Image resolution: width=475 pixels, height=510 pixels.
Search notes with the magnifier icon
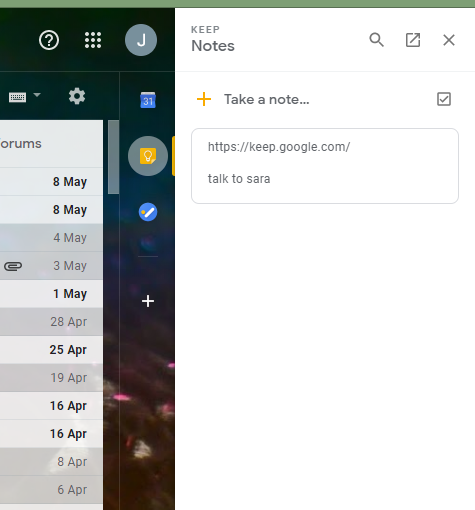point(377,40)
